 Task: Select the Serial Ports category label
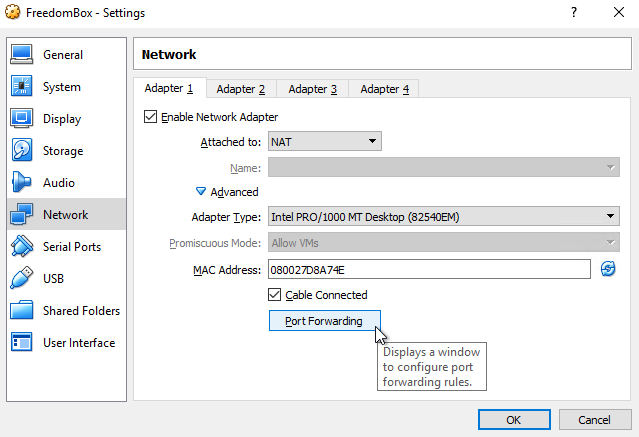pyautogui.click(x=72, y=247)
